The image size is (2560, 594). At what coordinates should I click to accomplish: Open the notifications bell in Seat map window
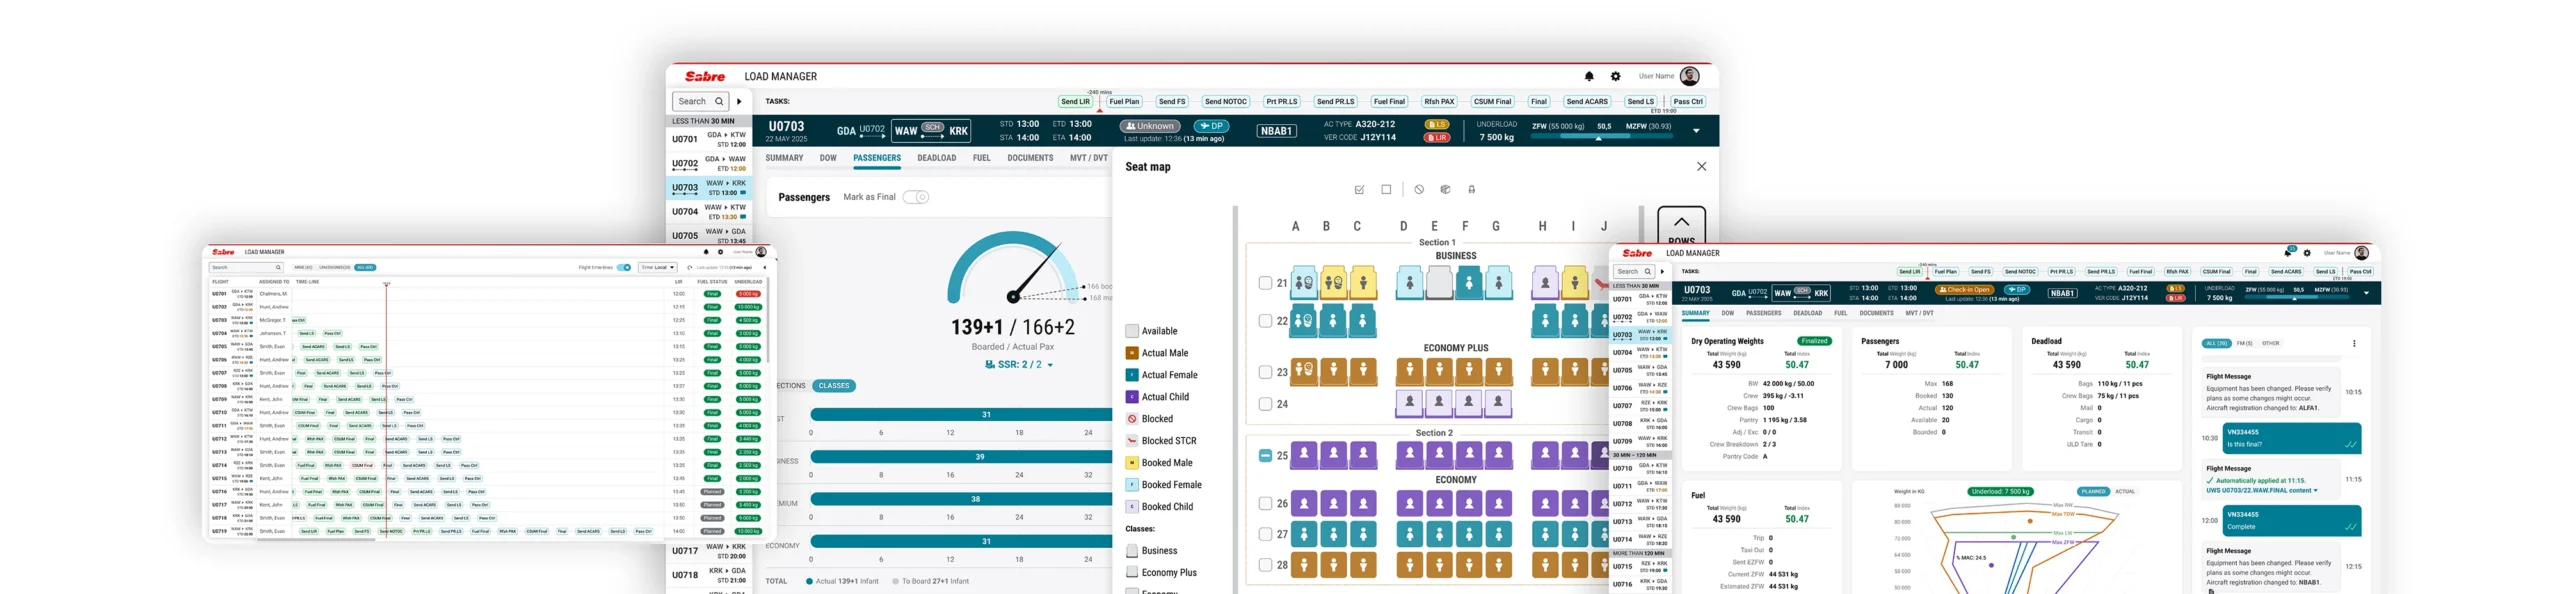pos(1588,76)
